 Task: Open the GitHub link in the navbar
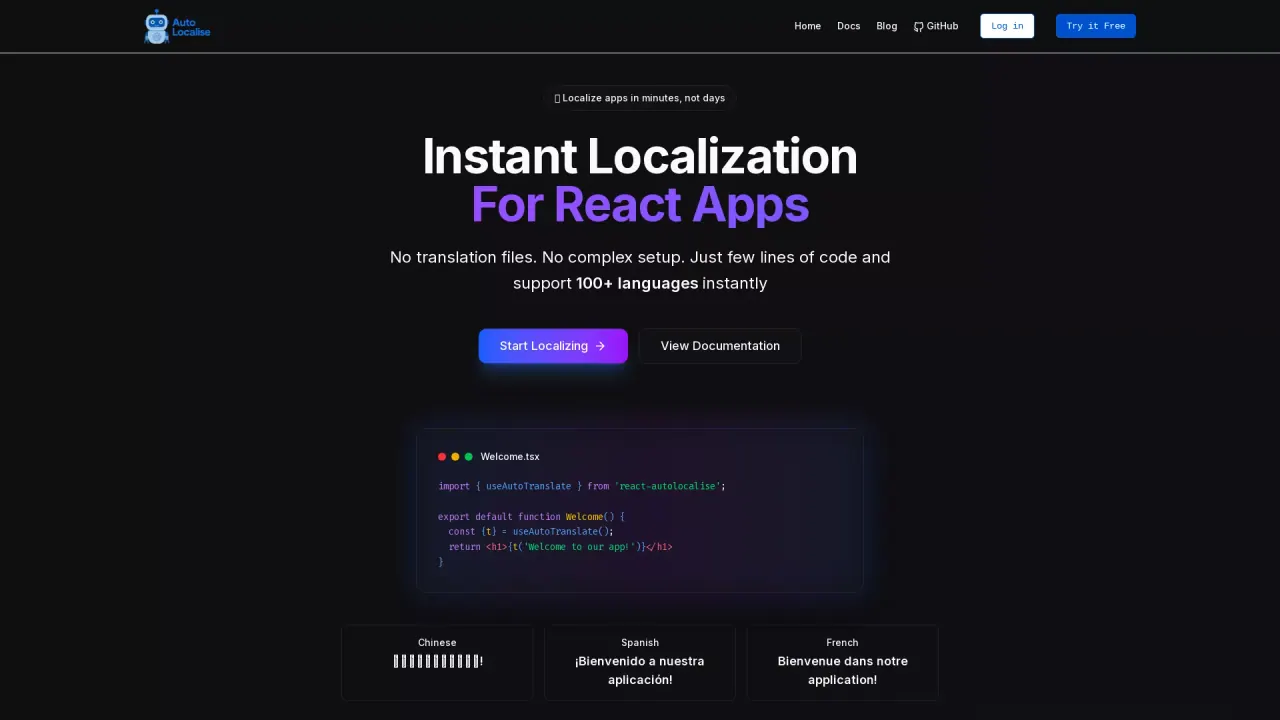pos(936,26)
